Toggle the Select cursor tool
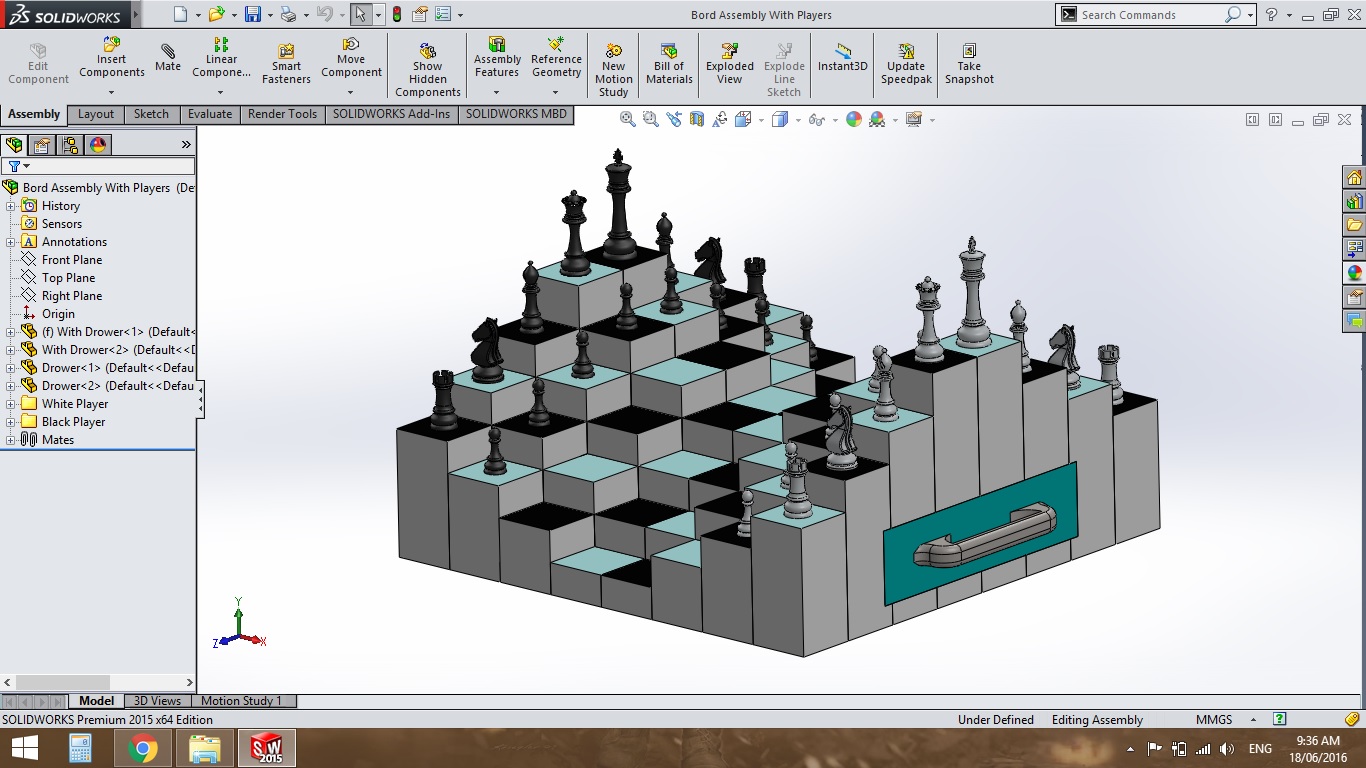 [360, 15]
